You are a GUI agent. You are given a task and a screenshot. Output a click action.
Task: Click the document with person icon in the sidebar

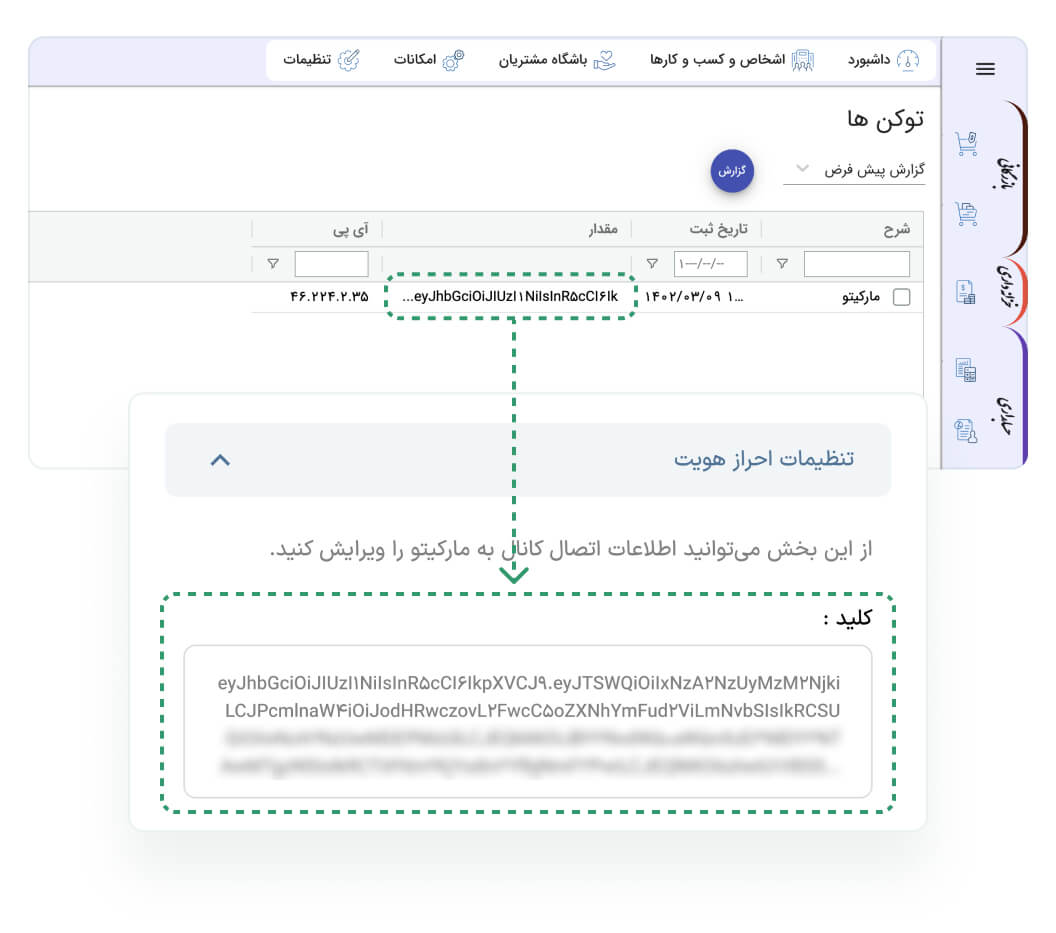pyautogui.click(x=966, y=430)
